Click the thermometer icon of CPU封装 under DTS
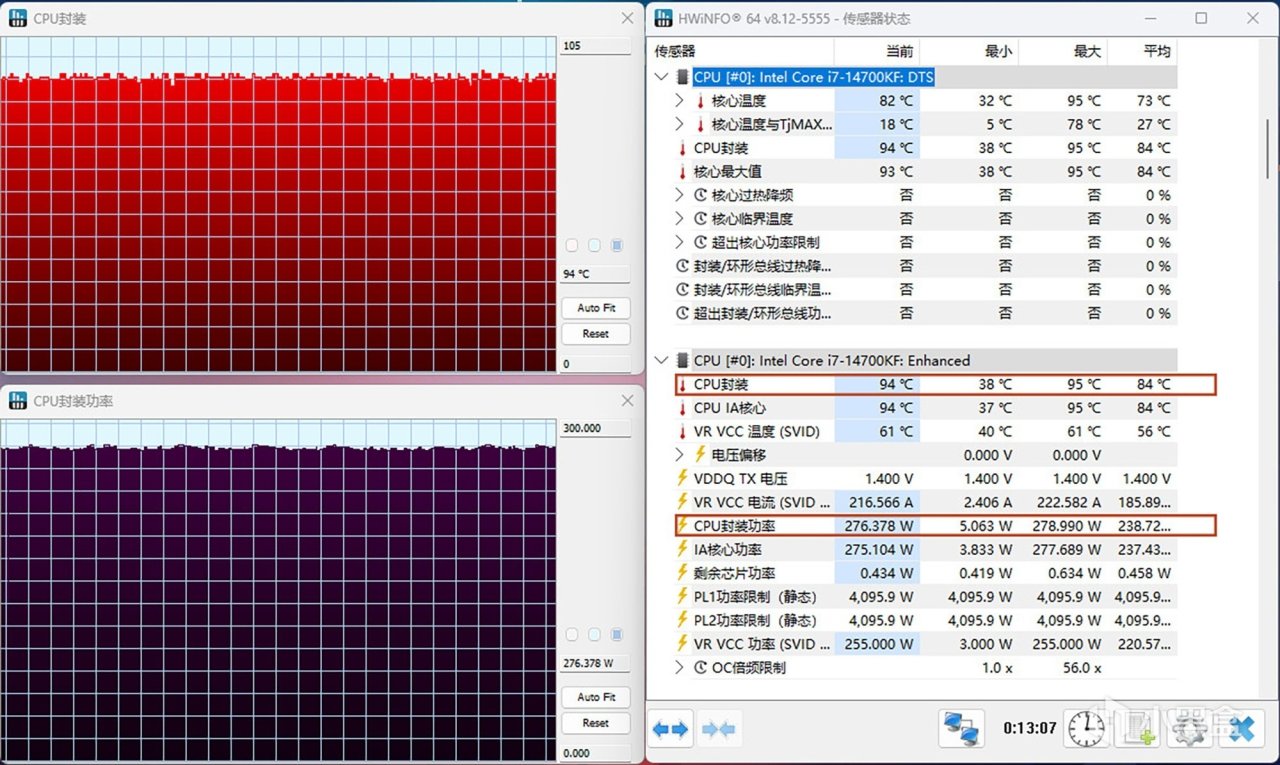This screenshot has width=1280, height=765. (x=683, y=148)
